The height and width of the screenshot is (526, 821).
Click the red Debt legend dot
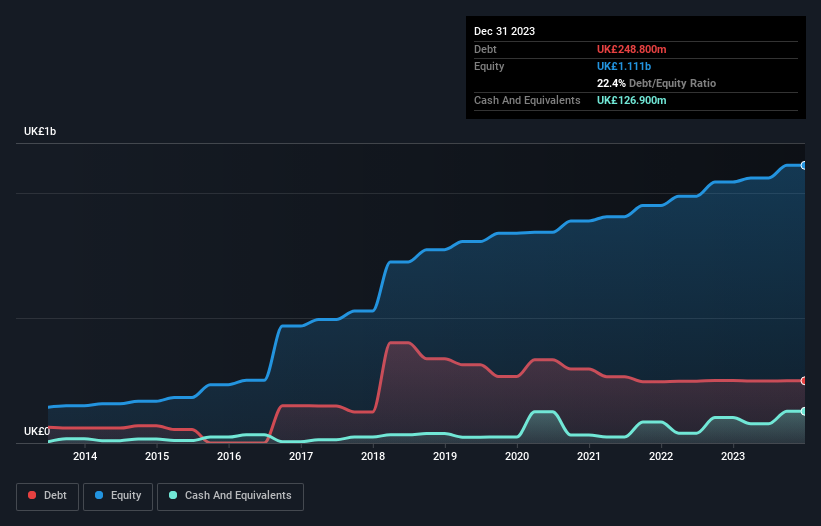tap(32, 495)
